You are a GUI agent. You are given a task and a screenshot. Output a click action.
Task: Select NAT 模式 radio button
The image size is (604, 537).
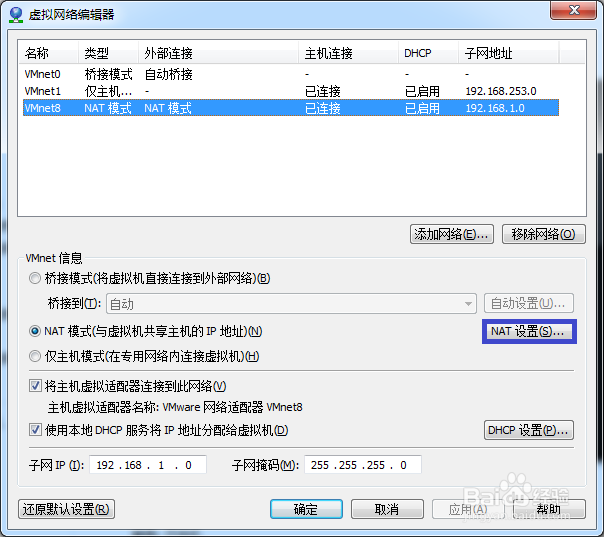tap(35, 331)
